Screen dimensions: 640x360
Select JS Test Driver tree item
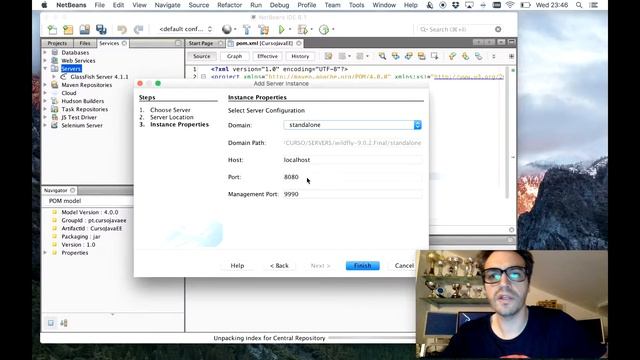tap(79, 117)
